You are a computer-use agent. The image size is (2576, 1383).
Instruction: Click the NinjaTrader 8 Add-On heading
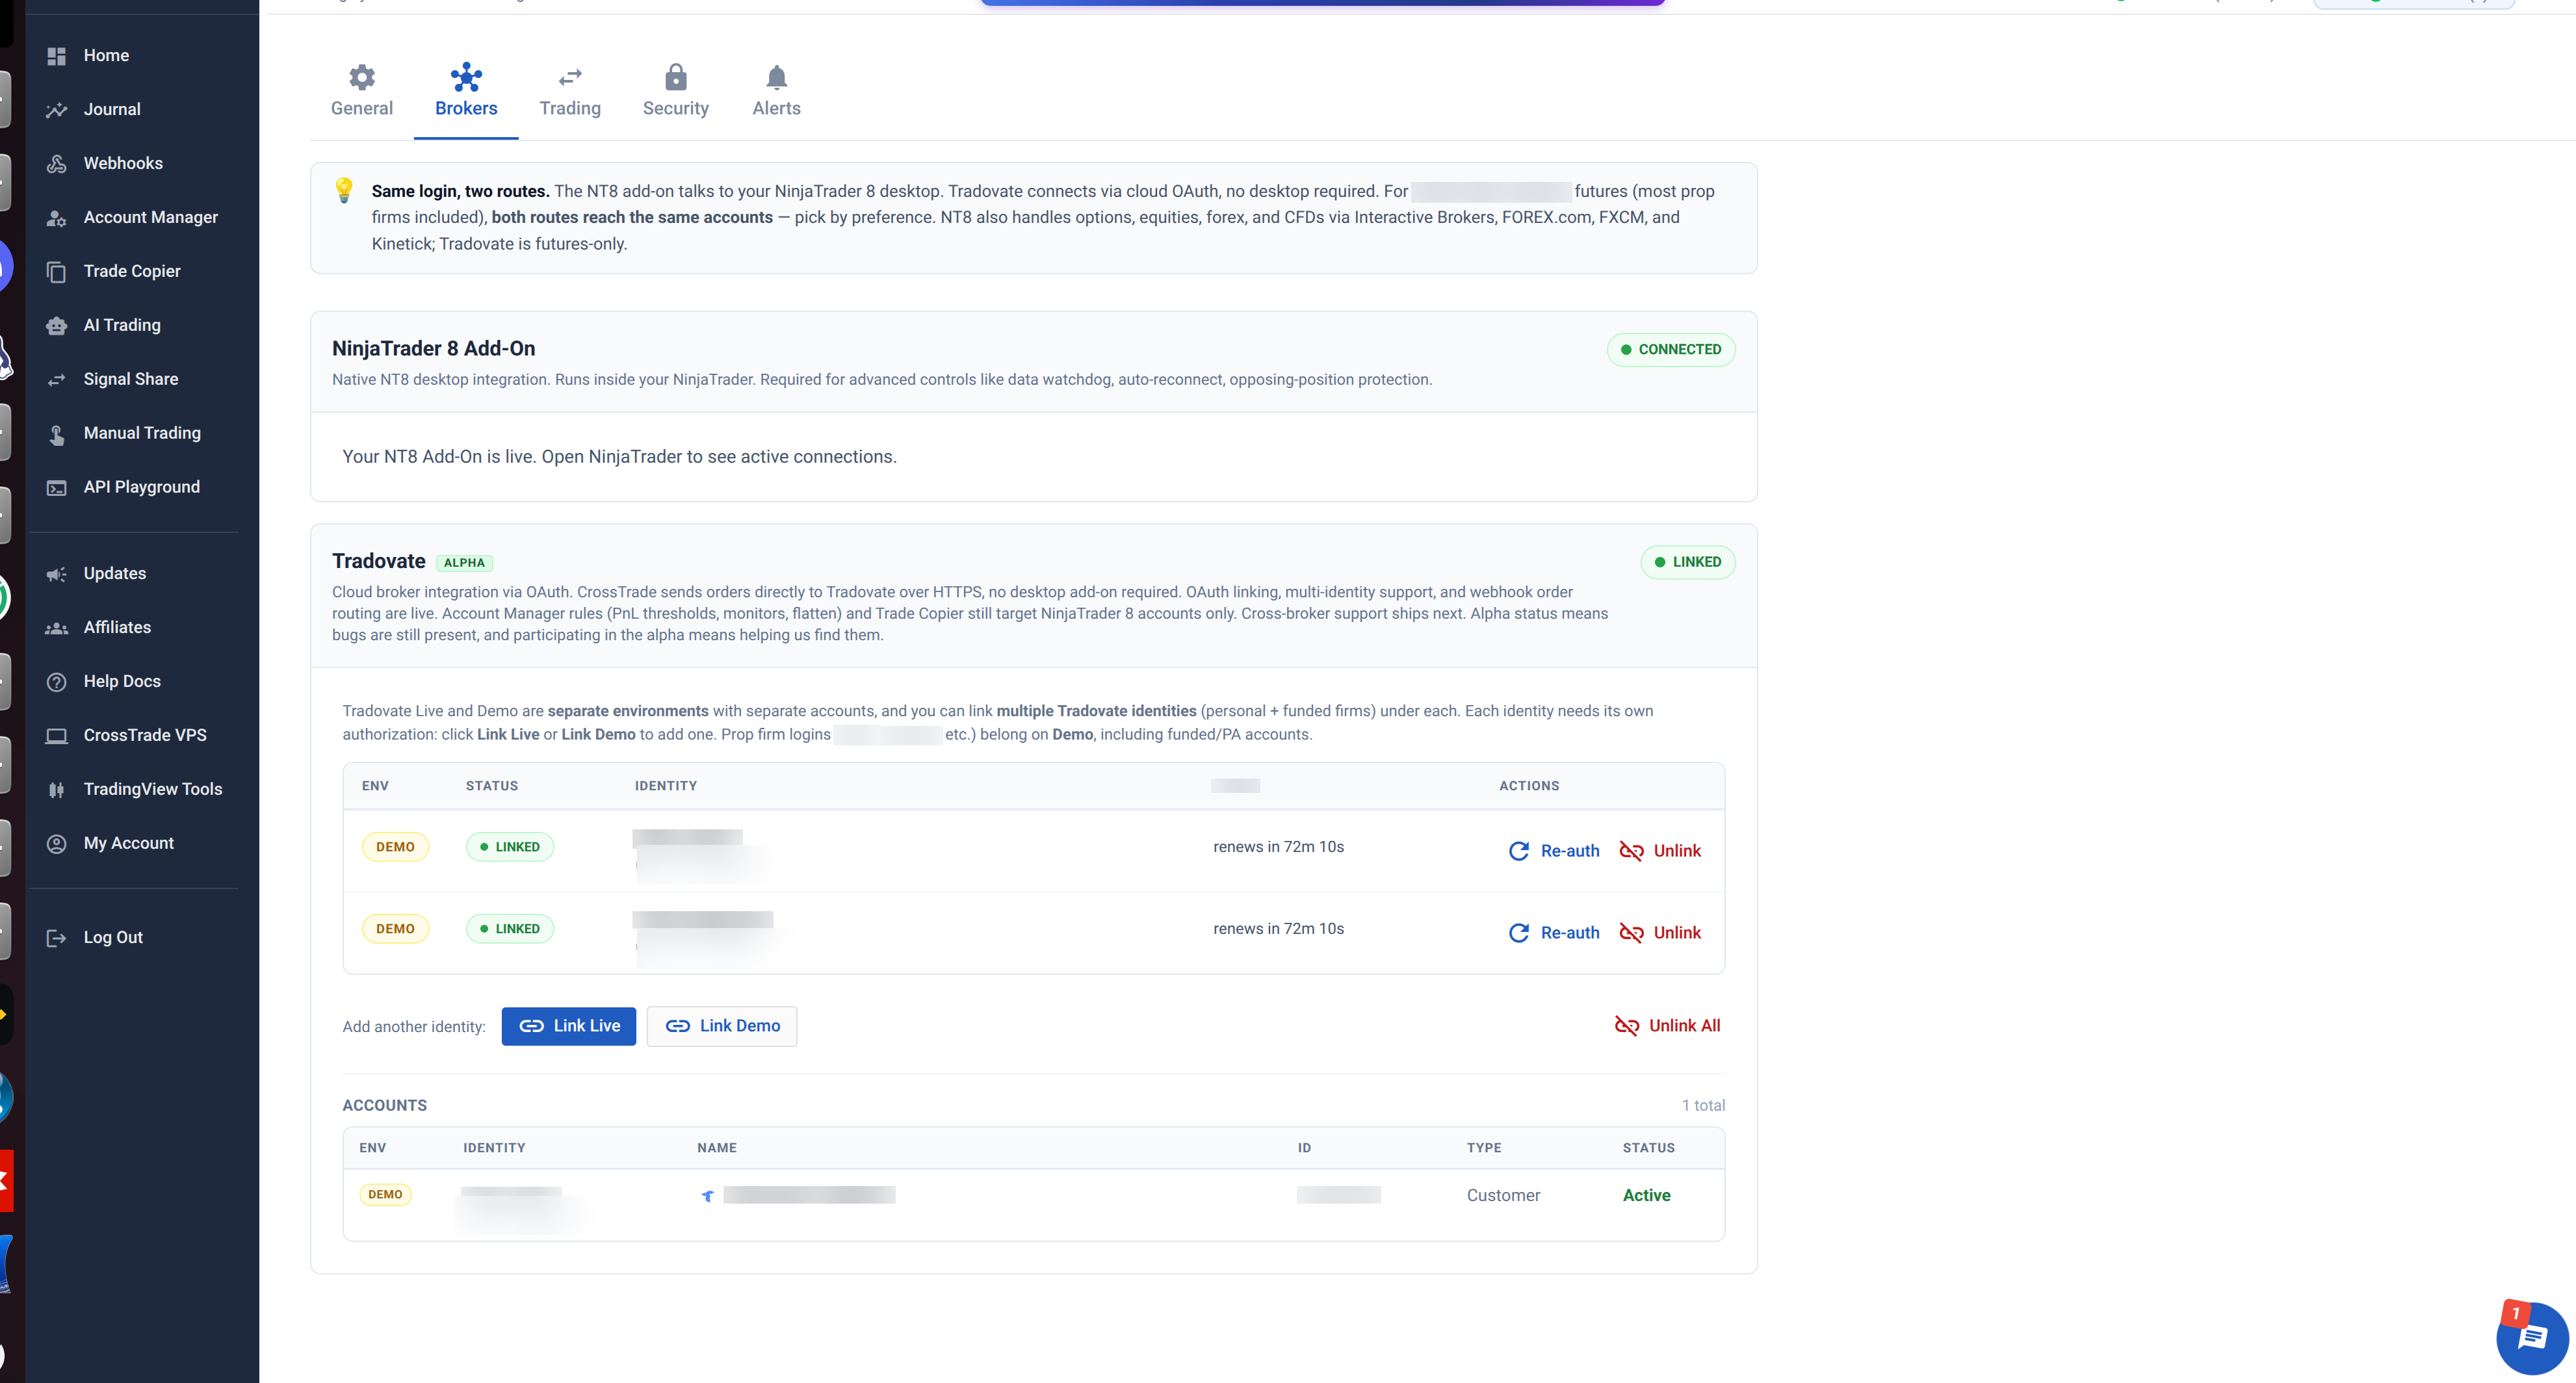(433, 348)
